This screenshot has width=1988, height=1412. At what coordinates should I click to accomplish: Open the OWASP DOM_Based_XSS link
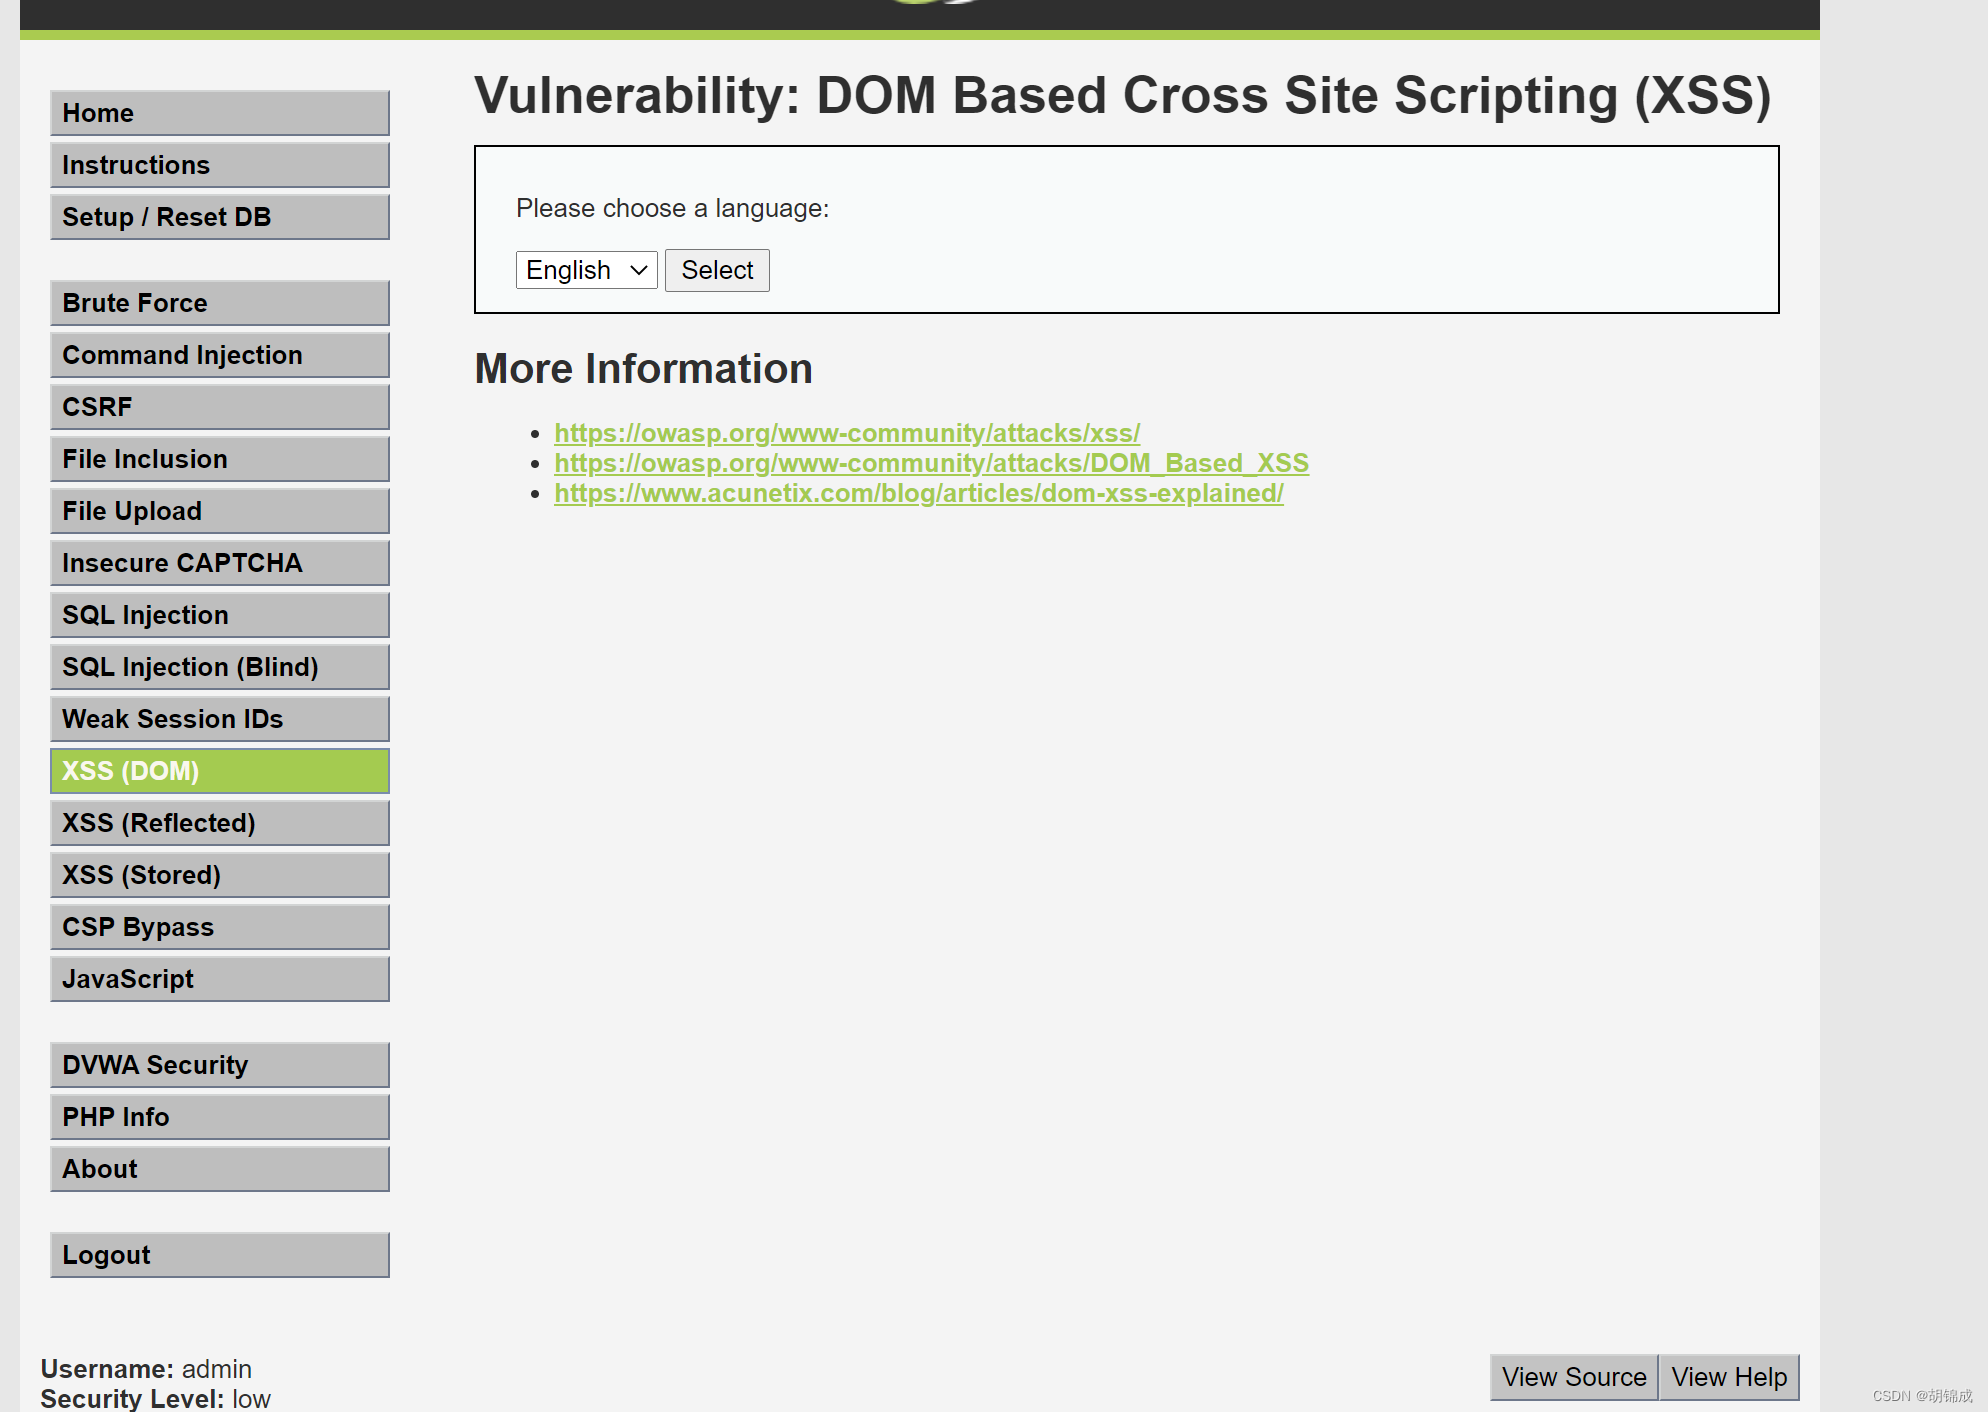[x=931, y=463]
